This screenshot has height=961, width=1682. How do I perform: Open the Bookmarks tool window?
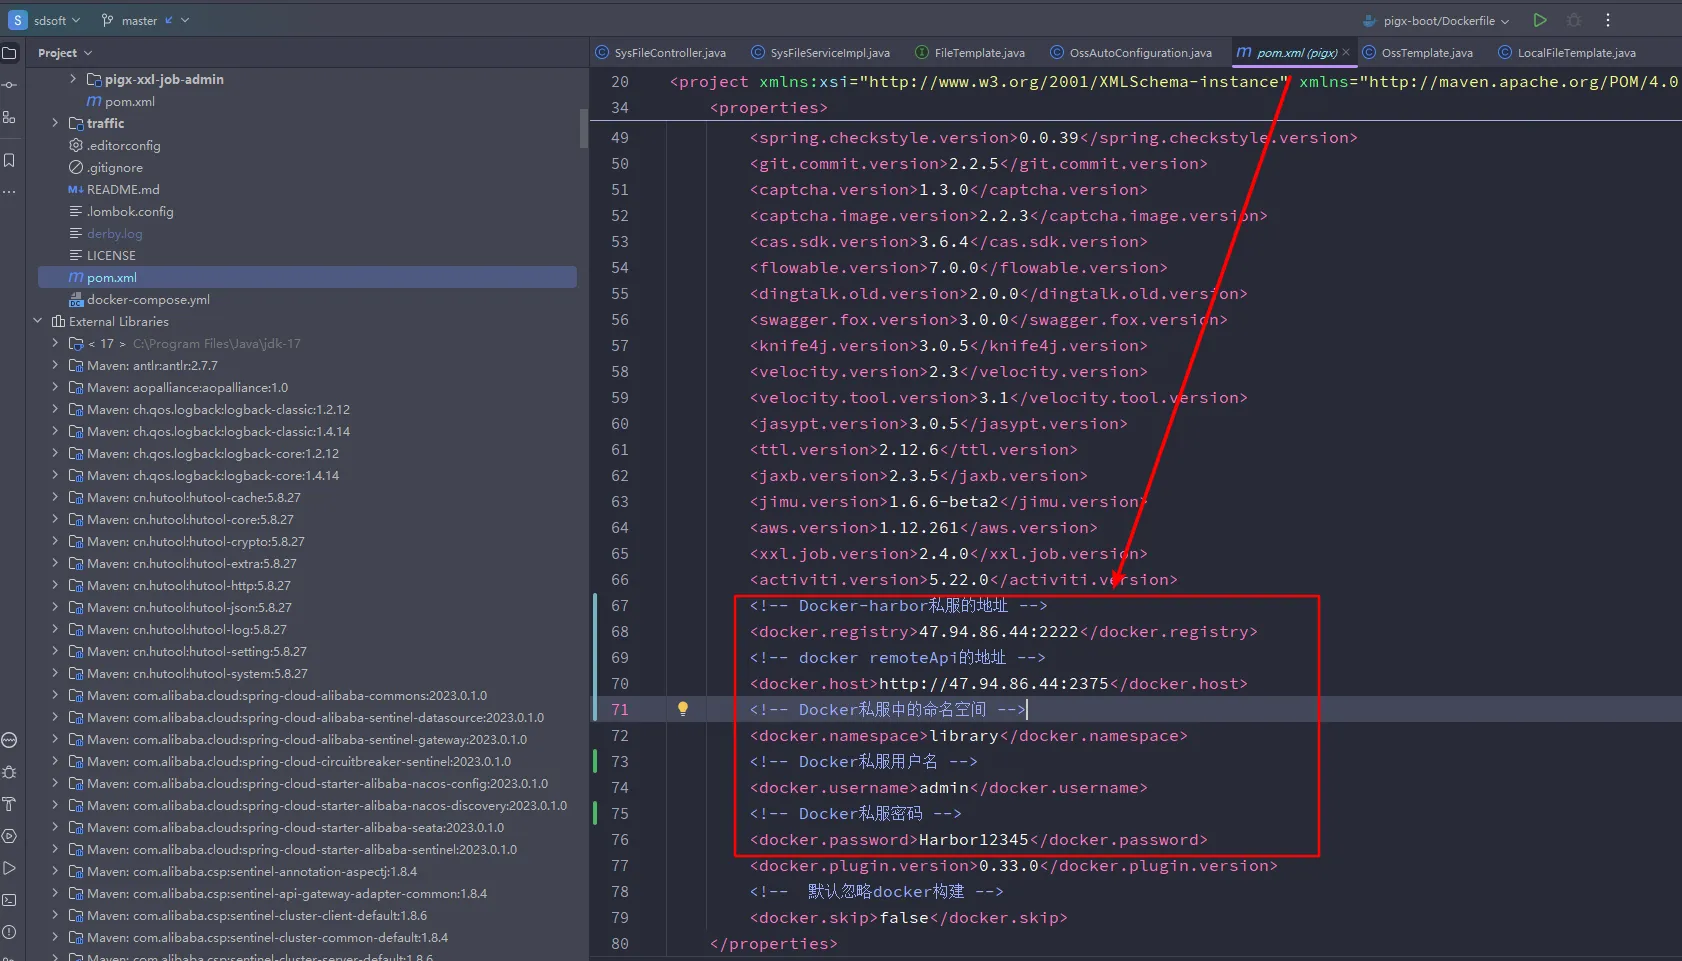pyautogui.click(x=9, y=160)
